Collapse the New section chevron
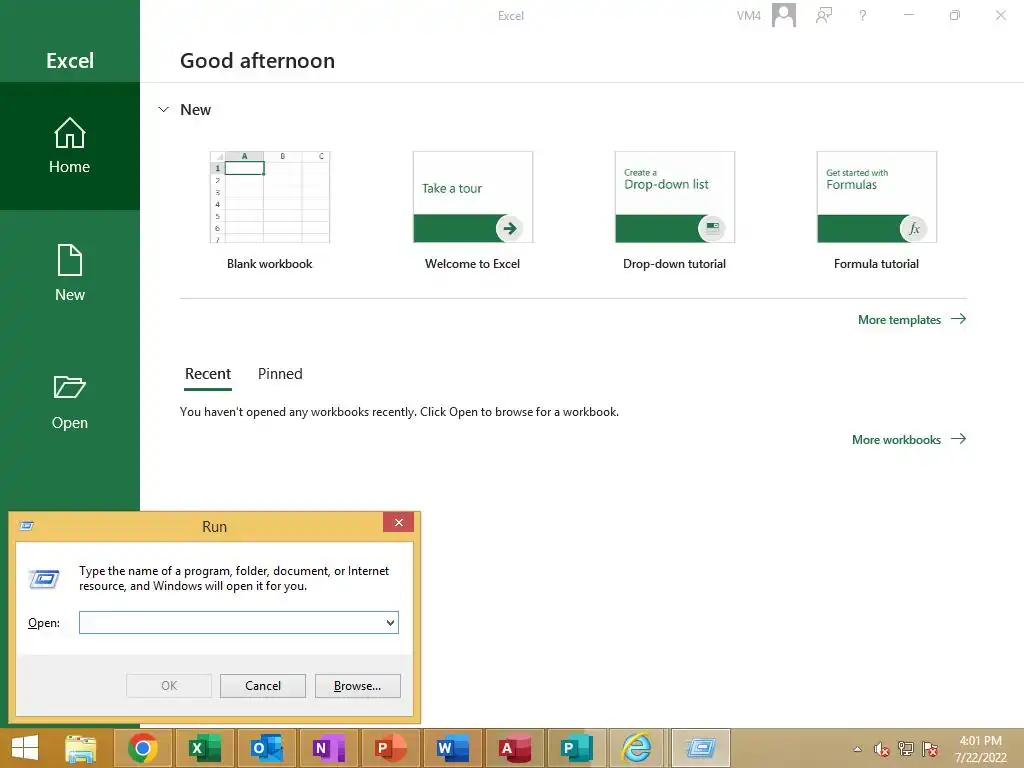This screenshot has width=1024, height=768. click(163, 110)
